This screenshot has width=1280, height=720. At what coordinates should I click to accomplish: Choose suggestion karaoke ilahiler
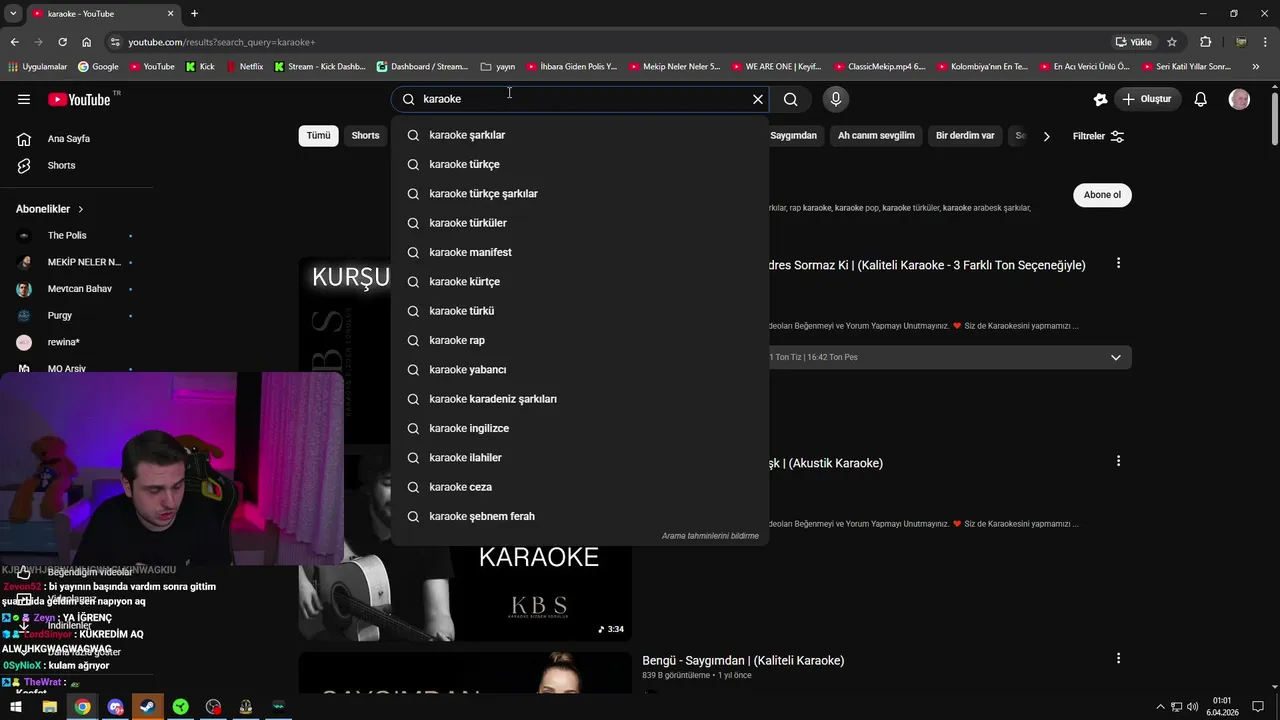point(580,458)
